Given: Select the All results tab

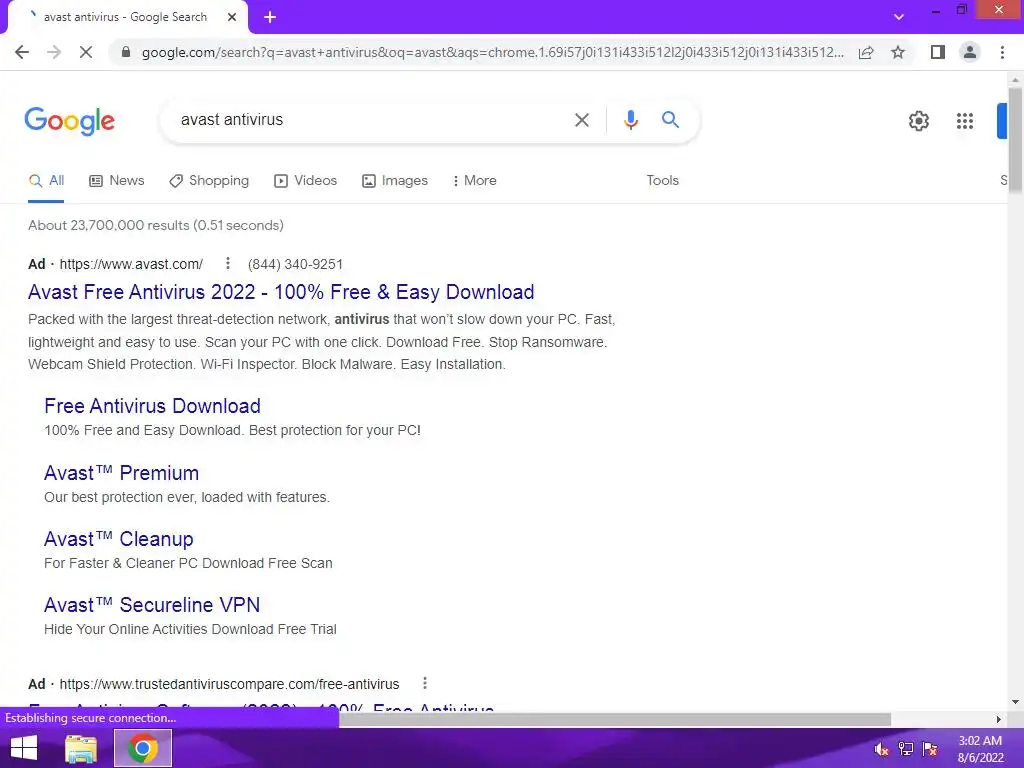Looking at the screenshot, I should 46,181.
